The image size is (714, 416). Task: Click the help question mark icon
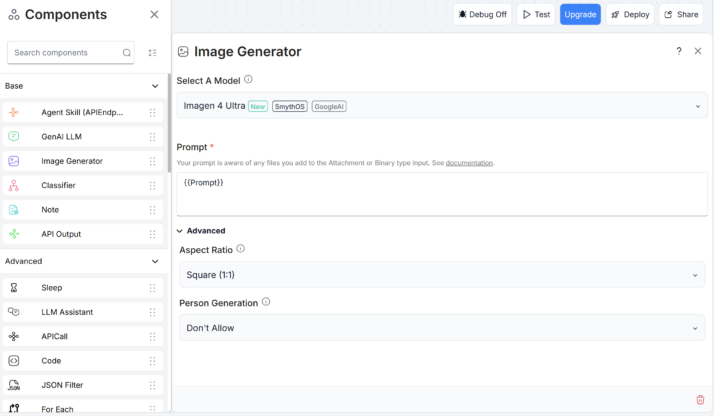[679, 51]
